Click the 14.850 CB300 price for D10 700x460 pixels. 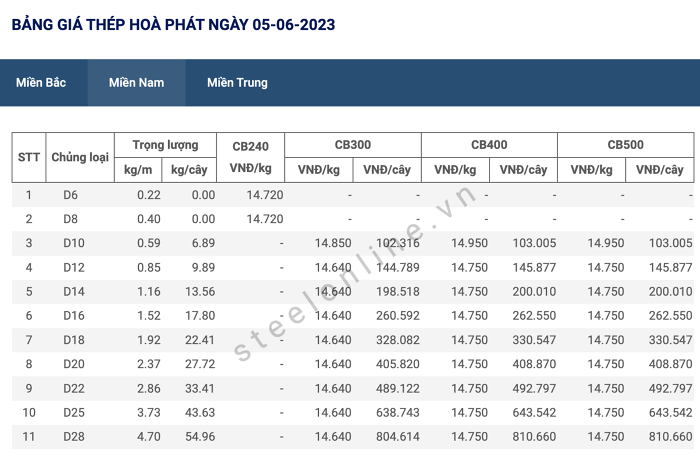(x=333, y=243)
